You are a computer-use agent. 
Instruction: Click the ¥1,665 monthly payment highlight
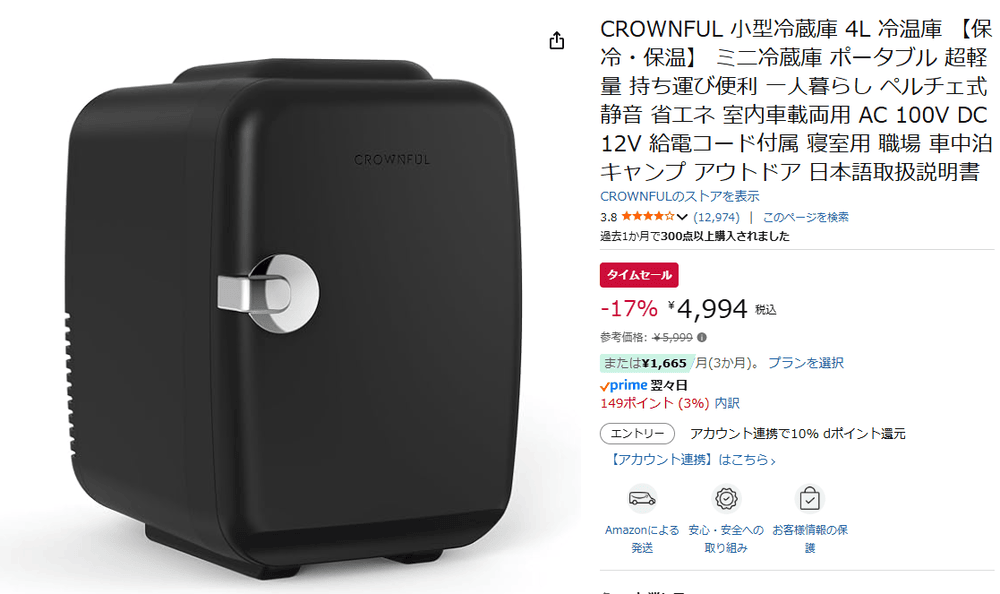coord(645,363)
